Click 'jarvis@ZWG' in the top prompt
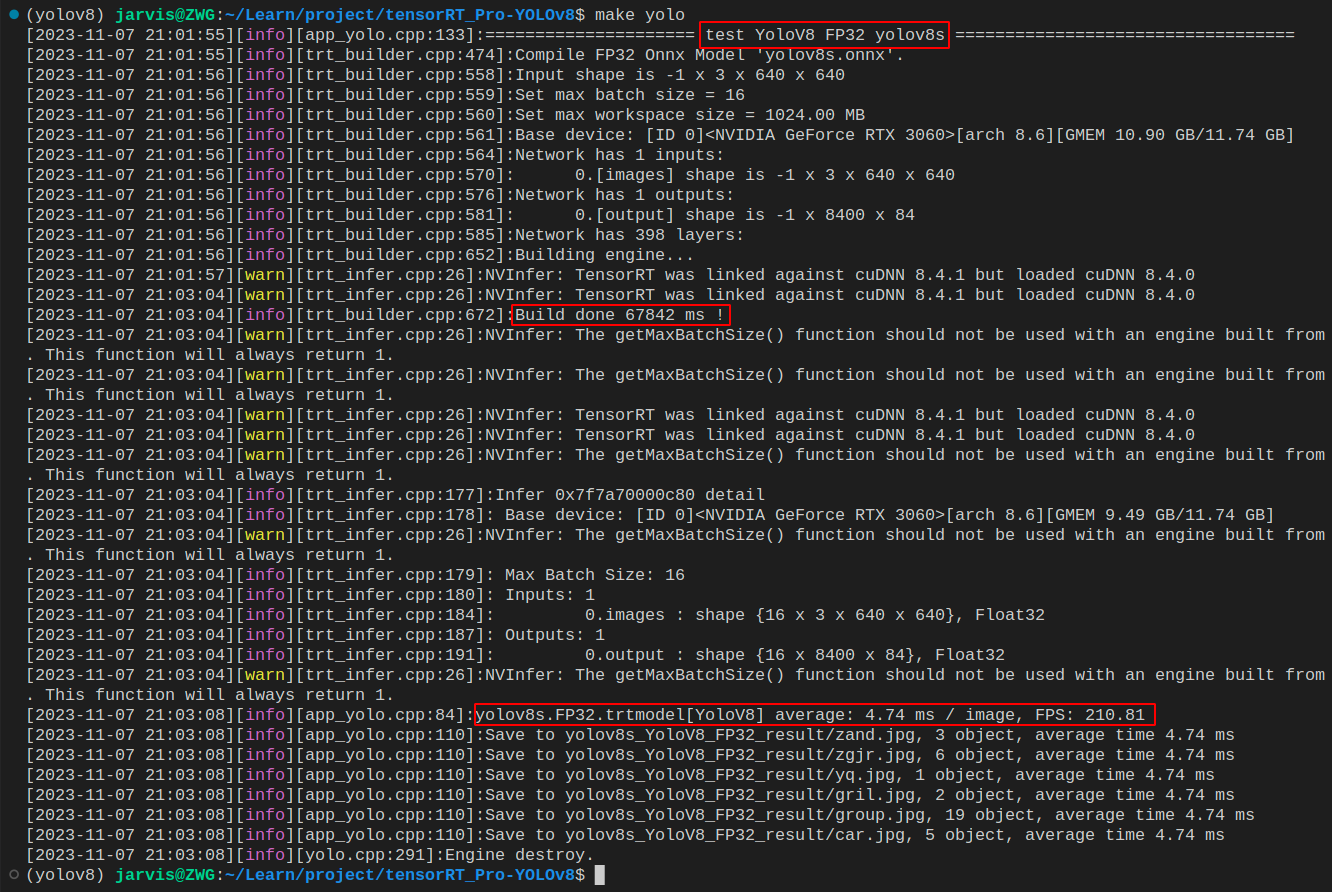This screenshot has width=1332, height=892. pos(165,15)
